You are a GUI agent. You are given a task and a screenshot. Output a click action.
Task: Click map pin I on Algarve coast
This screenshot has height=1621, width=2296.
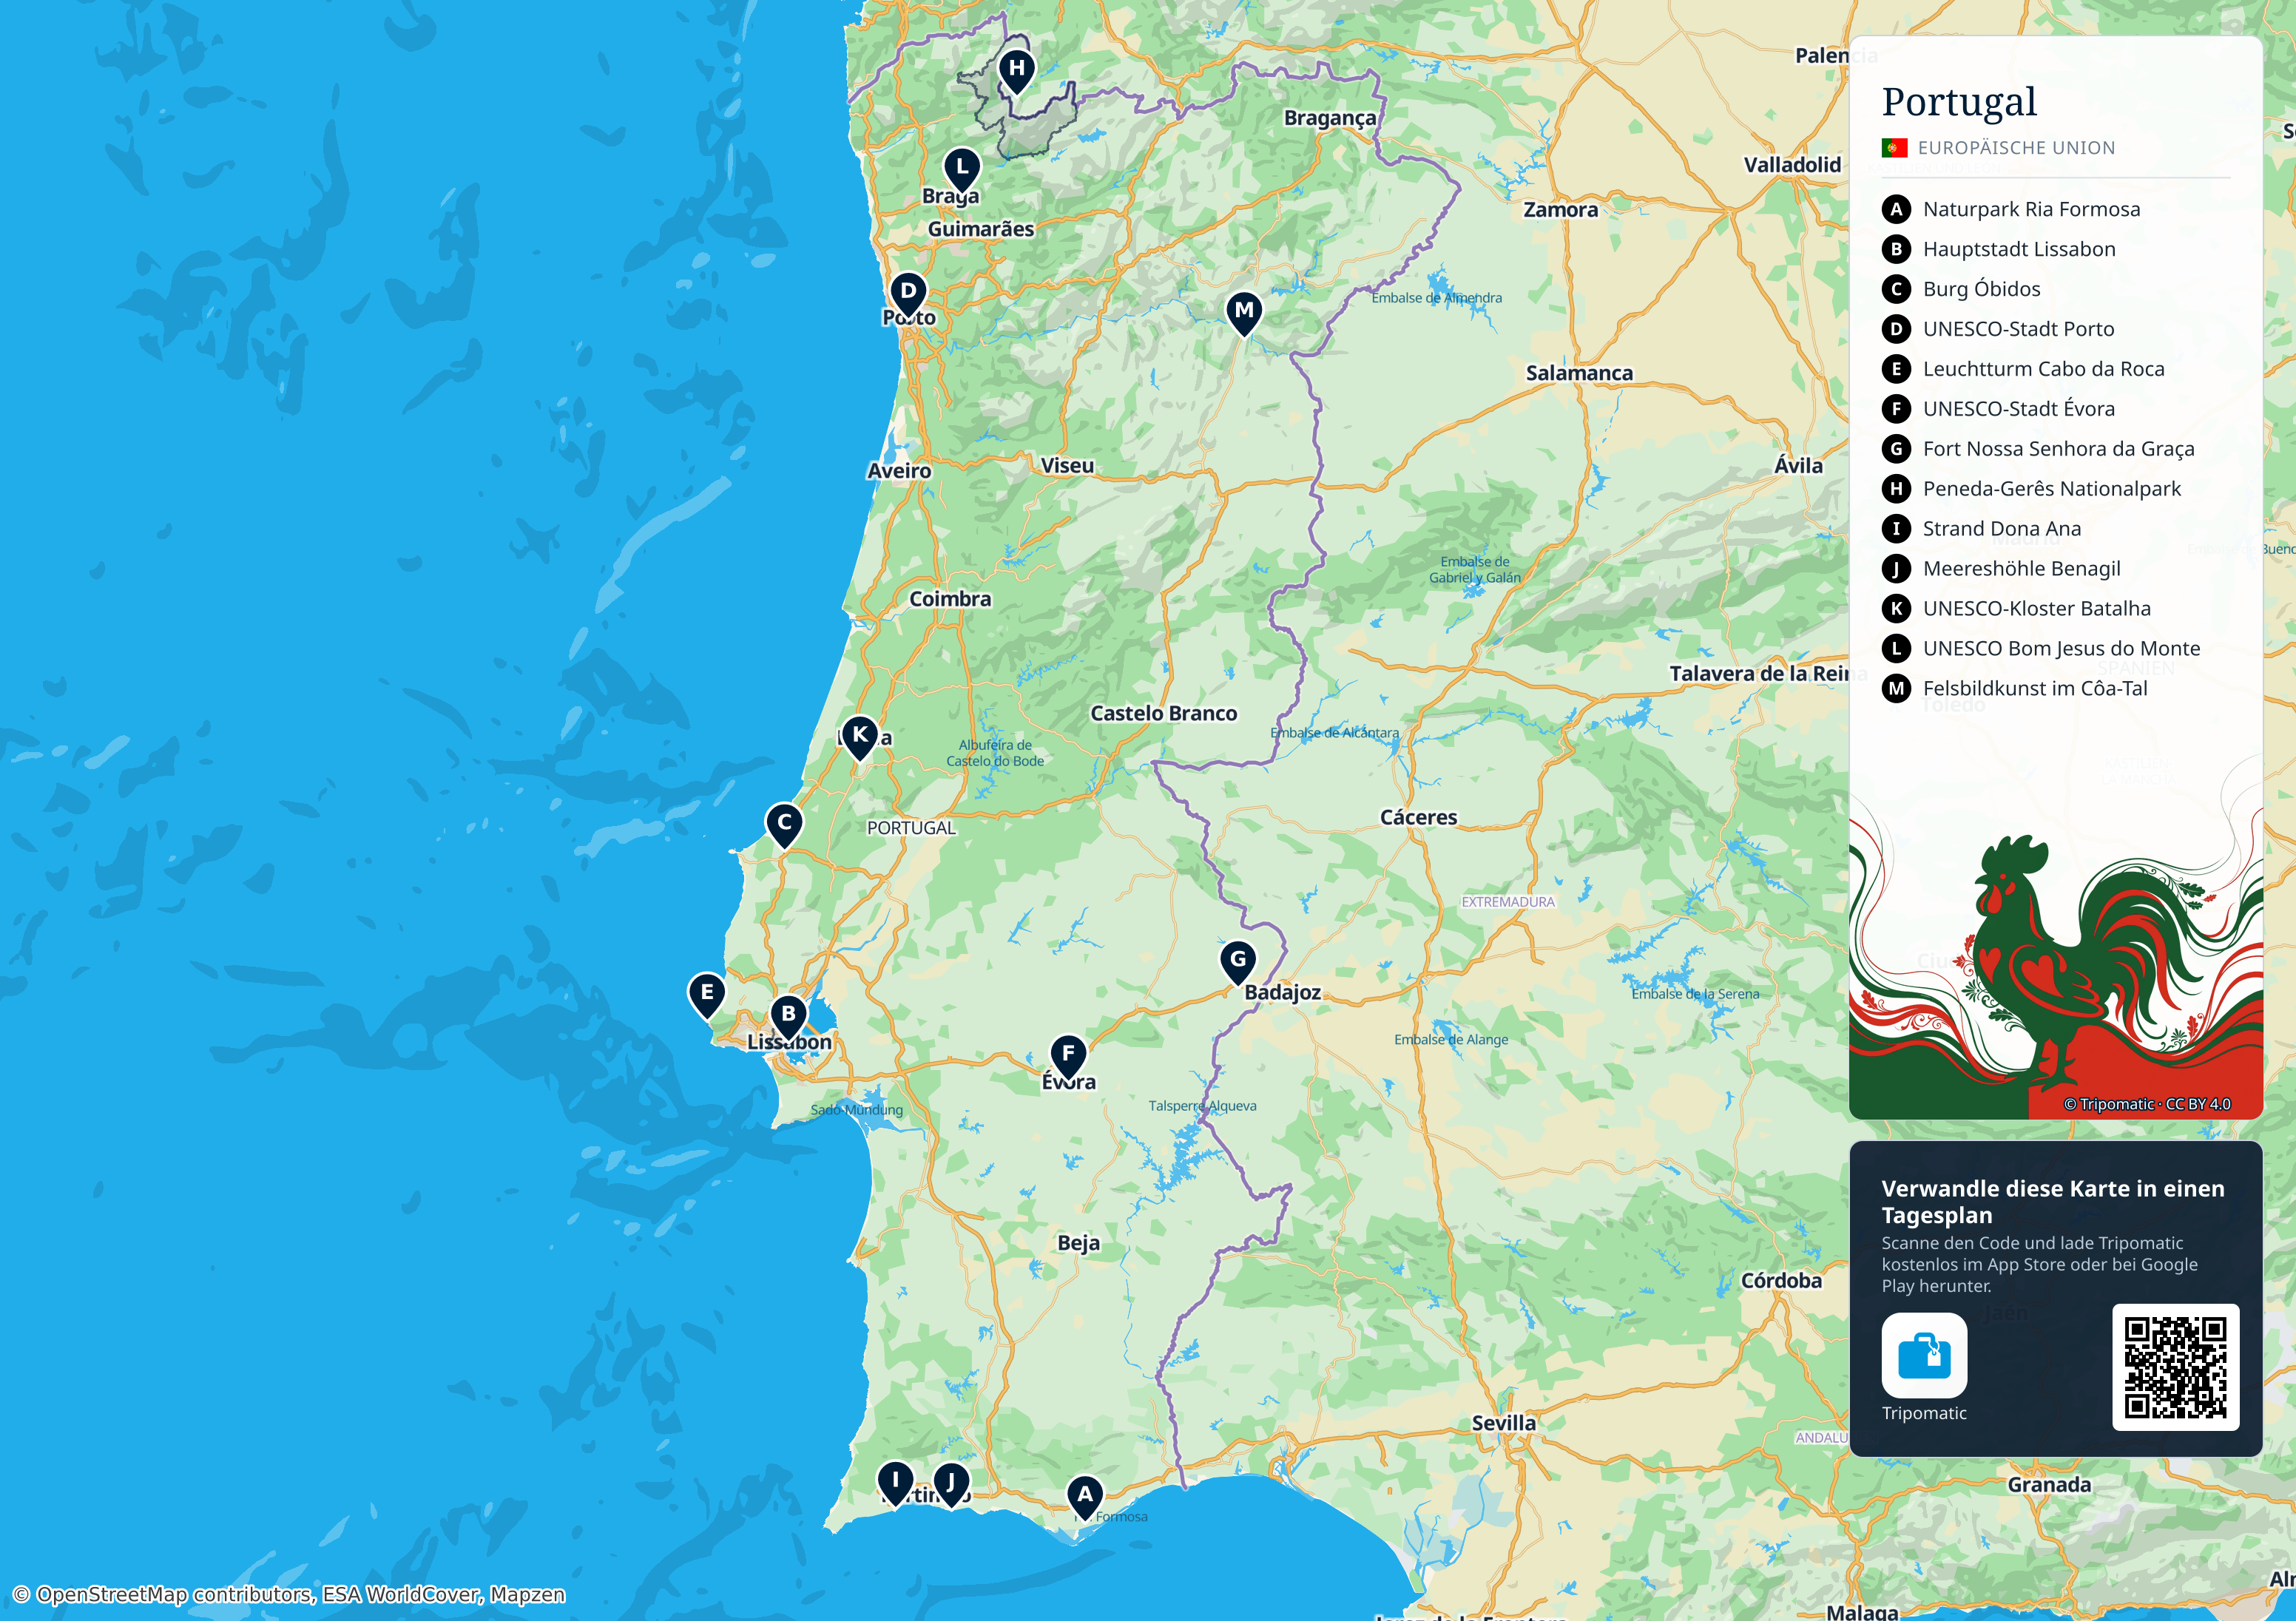point(895,1482)
